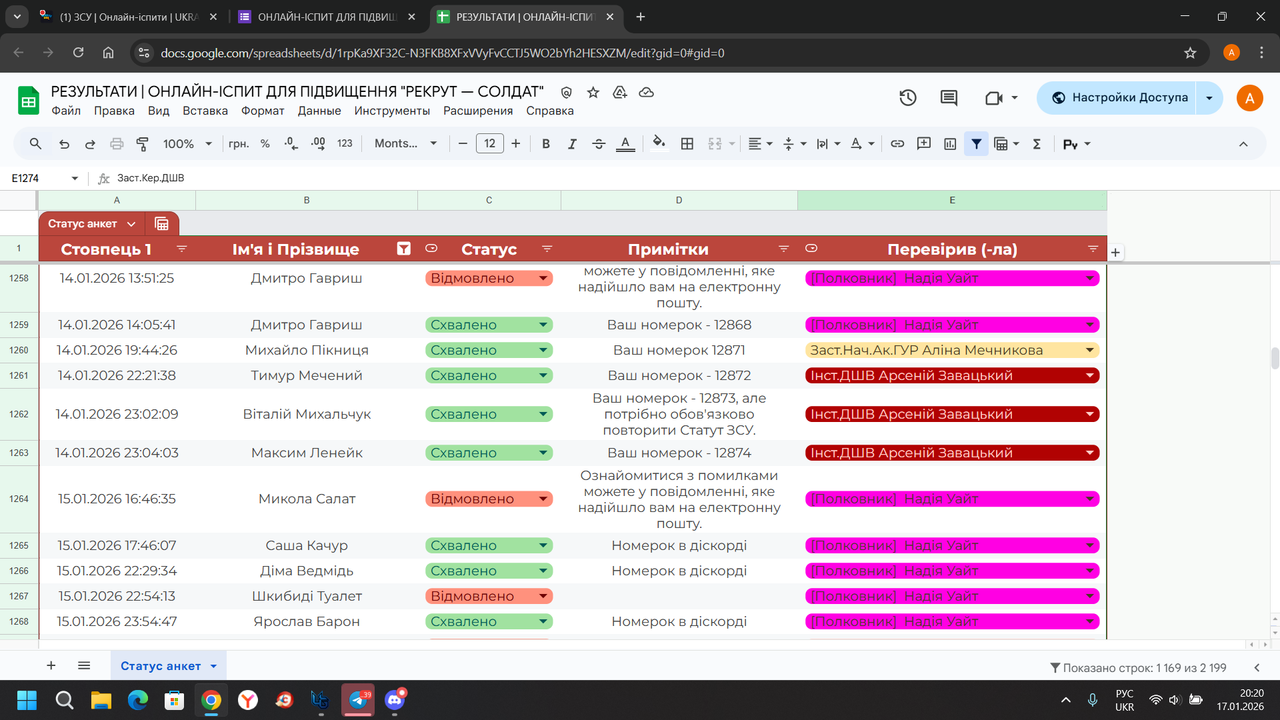The height and width of the screenshot is (720, 1280).
Task: Select the paint format tool
Action: (x=142, y=144)
